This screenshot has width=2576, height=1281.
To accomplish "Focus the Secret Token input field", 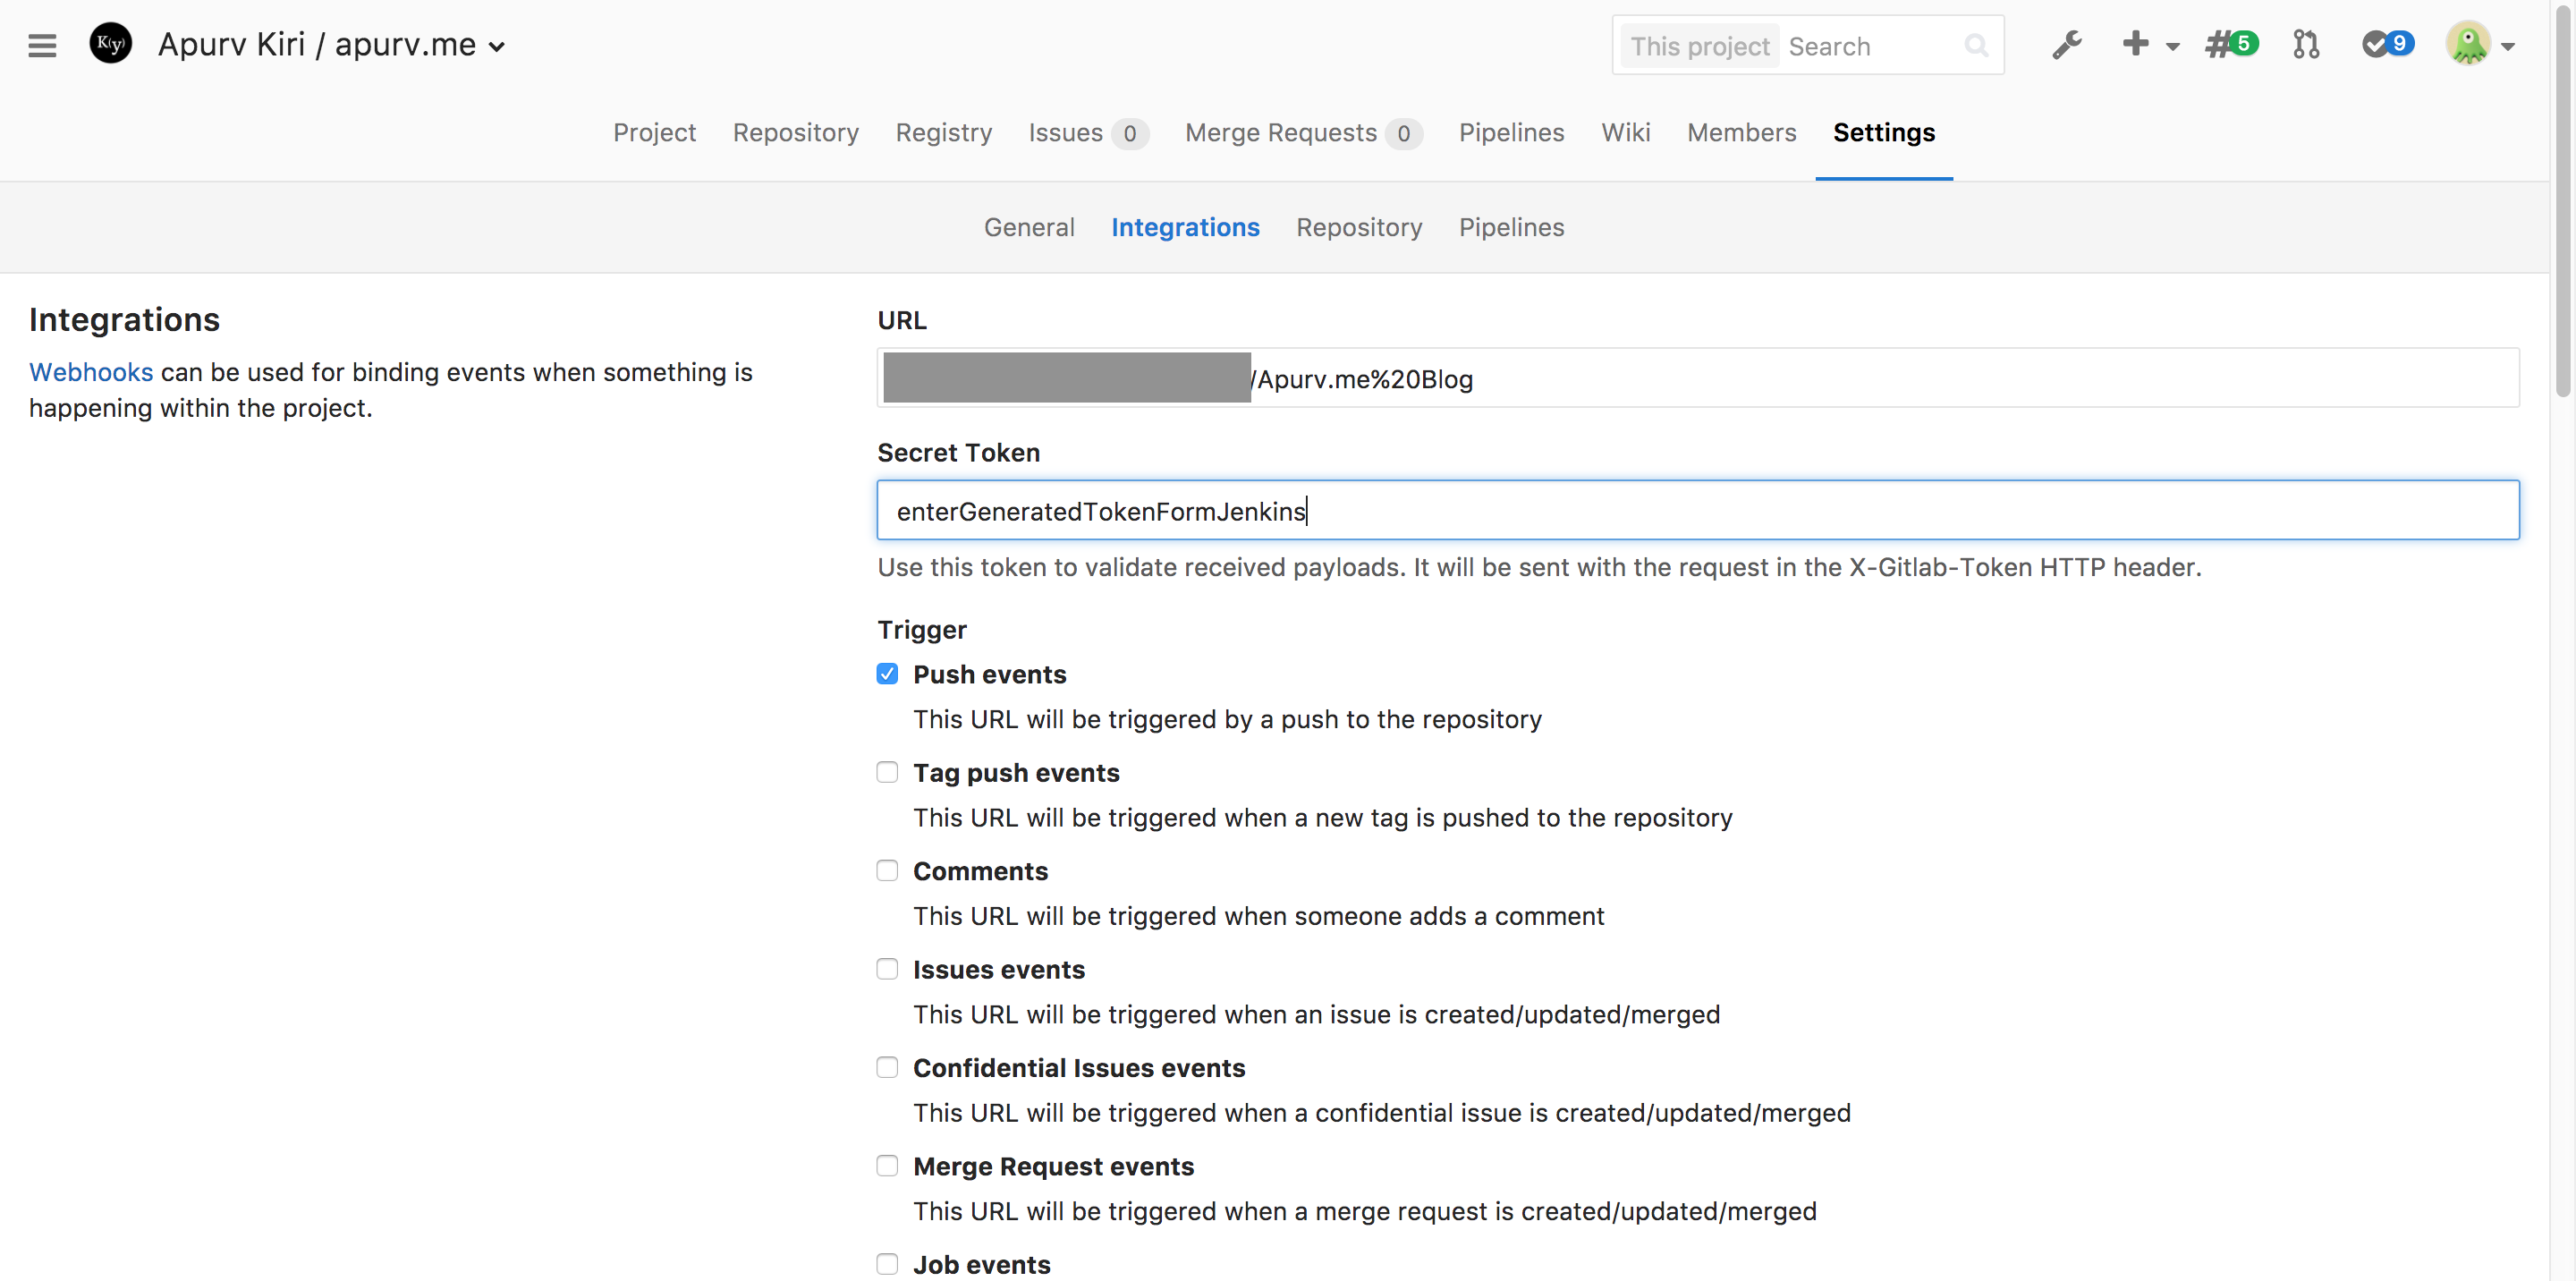I will 1697,511.
